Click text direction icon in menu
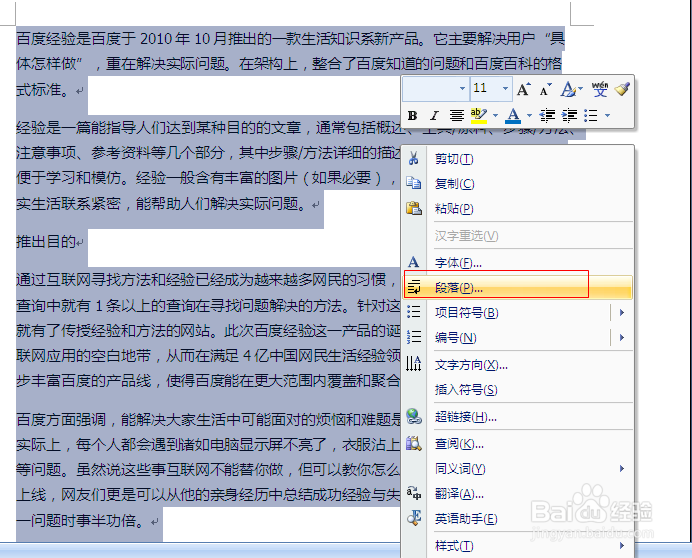The width and height of the screenshot is (692, 558). coord(414,364)
